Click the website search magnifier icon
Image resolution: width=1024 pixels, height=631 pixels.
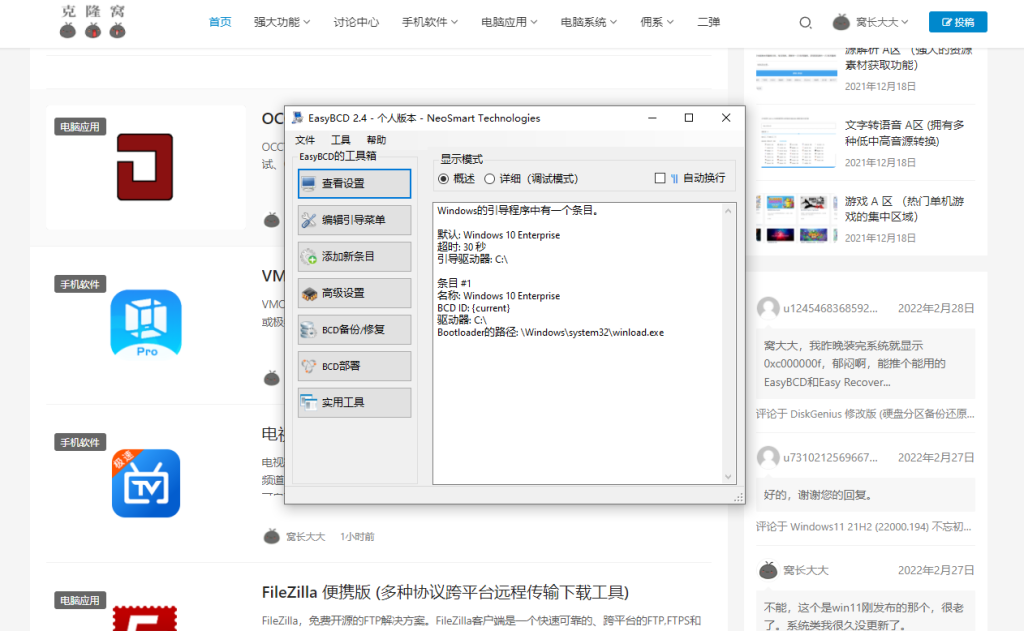pyautogui.click(x=805, y=23)
